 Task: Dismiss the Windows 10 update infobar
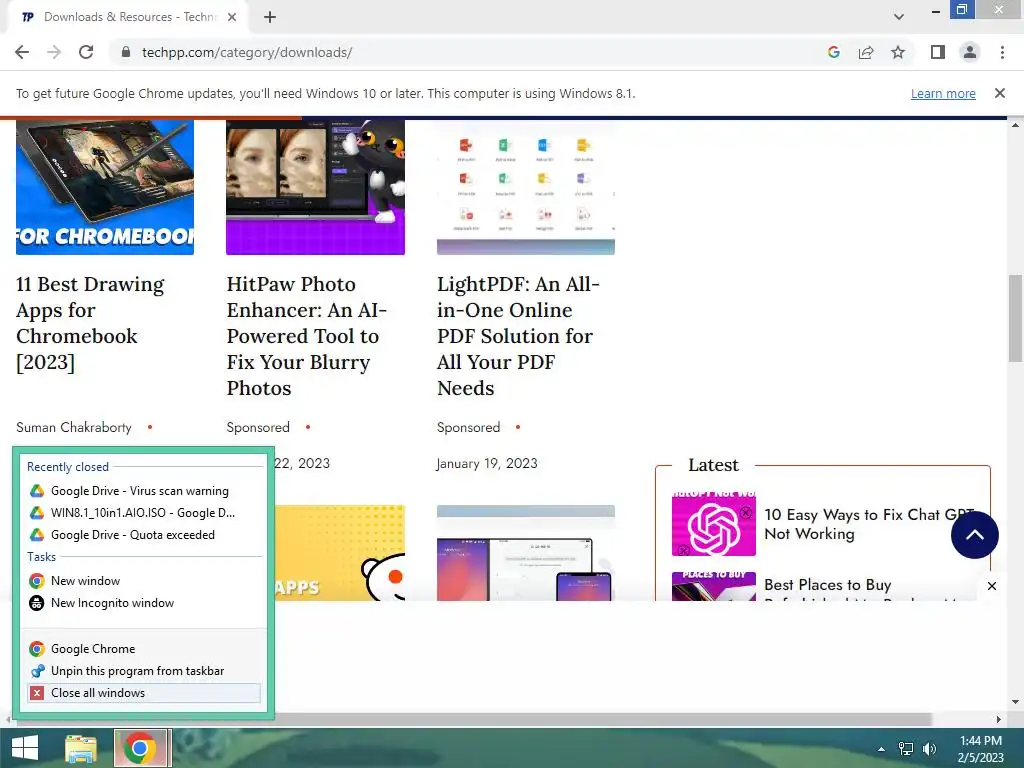click(x=999, y=93)
